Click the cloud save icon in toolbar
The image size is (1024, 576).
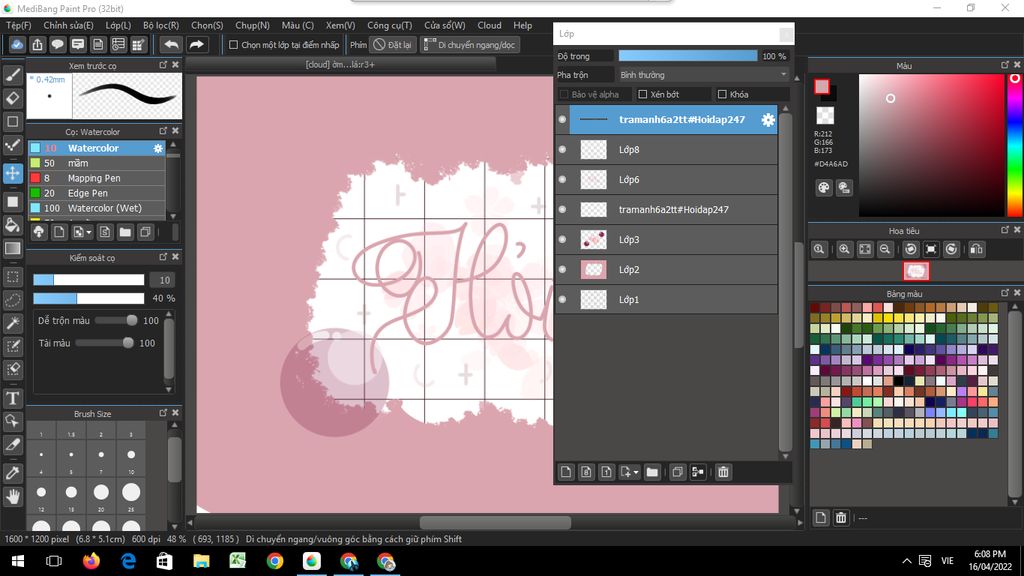[x=17, y=44]
